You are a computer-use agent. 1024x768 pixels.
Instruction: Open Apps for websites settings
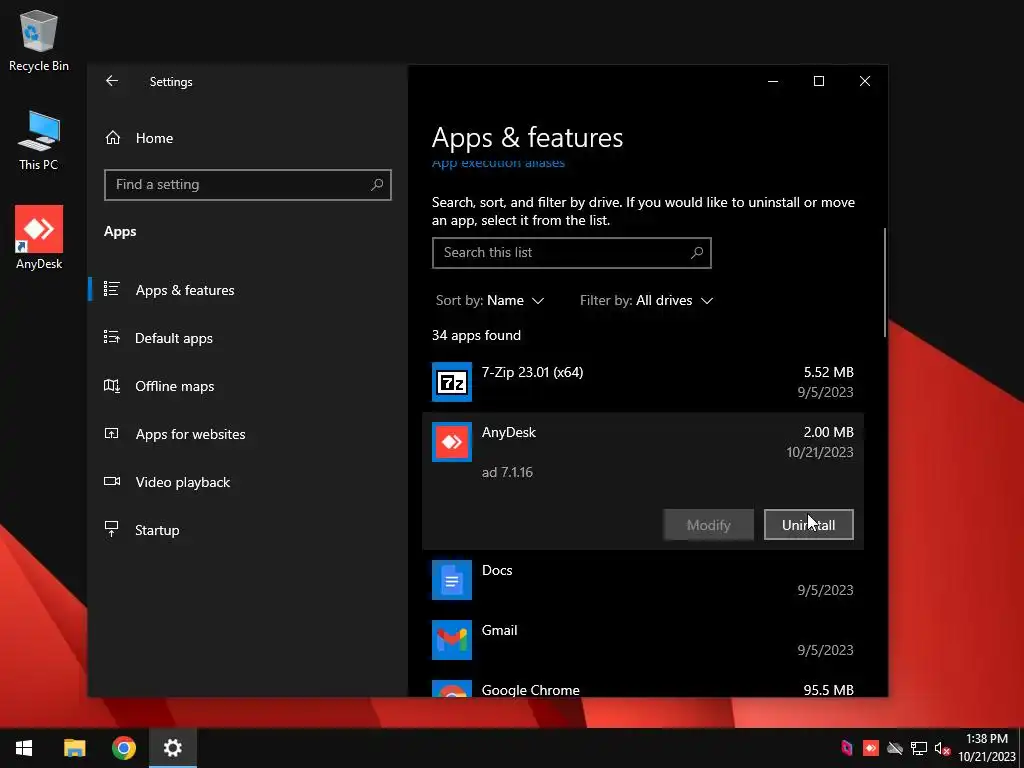[x=248, y=434]
